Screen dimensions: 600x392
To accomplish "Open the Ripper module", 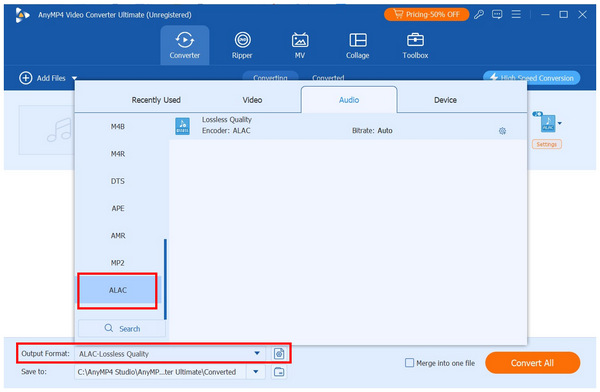I will pos(242,45).
